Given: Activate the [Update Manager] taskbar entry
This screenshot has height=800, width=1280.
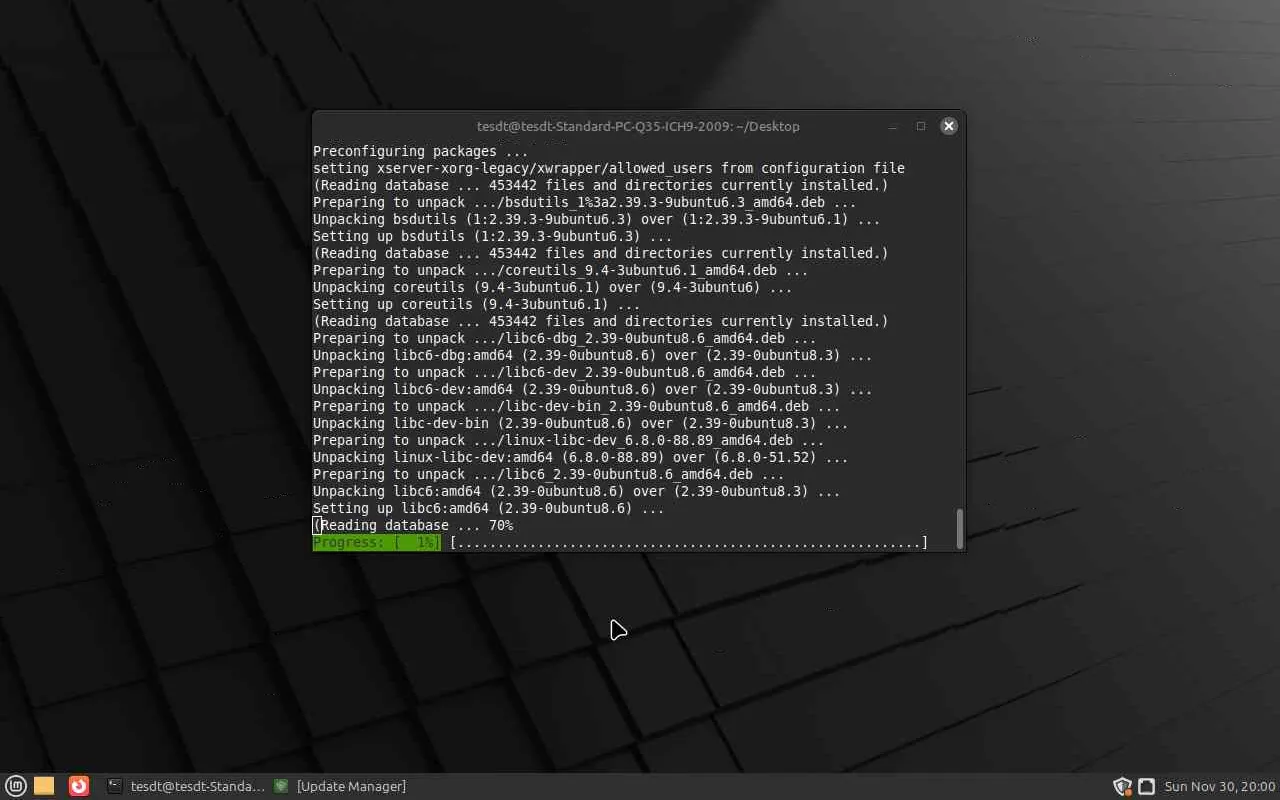Looking at the screenshot, I should click(340, 786).
